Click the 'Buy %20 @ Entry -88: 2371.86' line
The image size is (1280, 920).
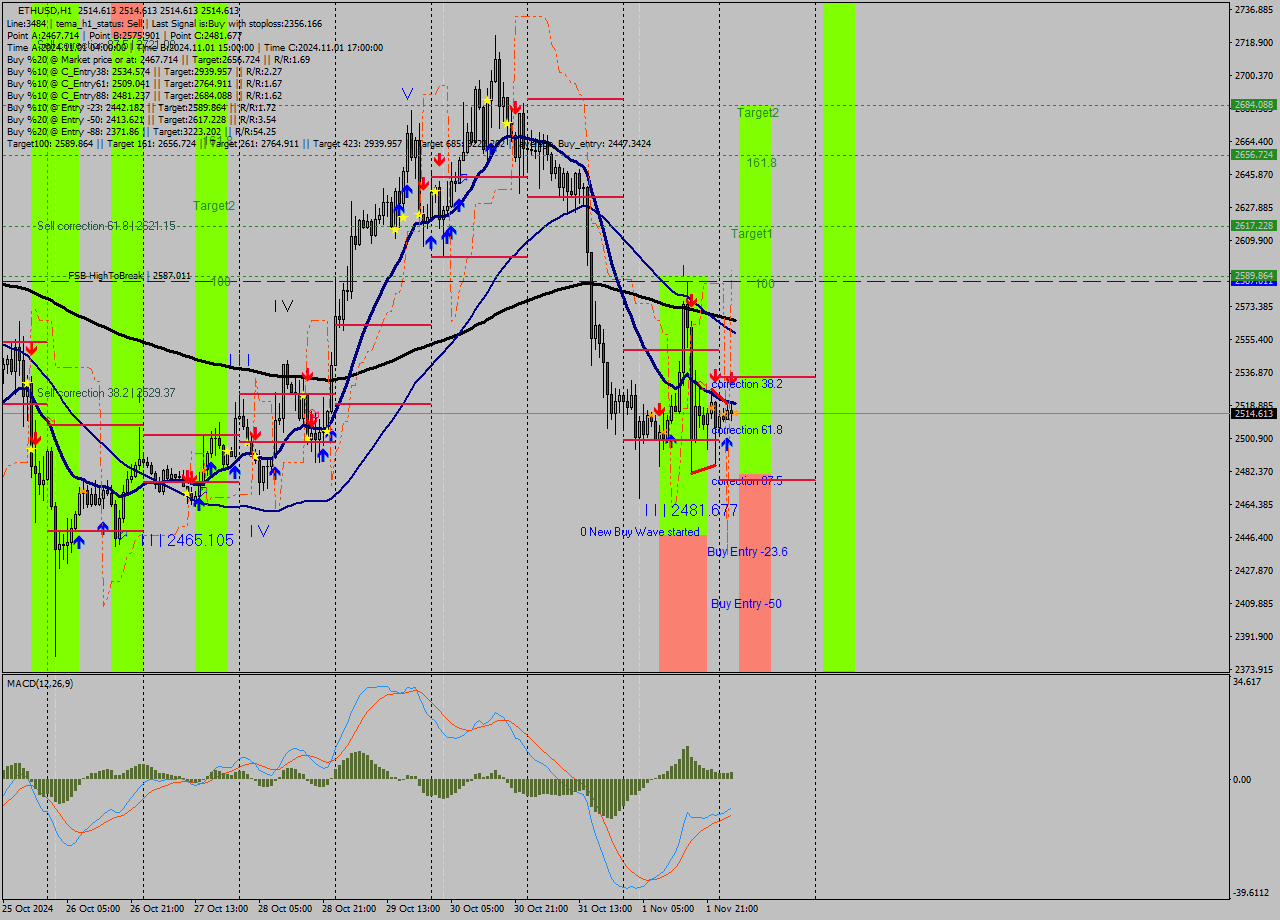click(x=141, y=132)
